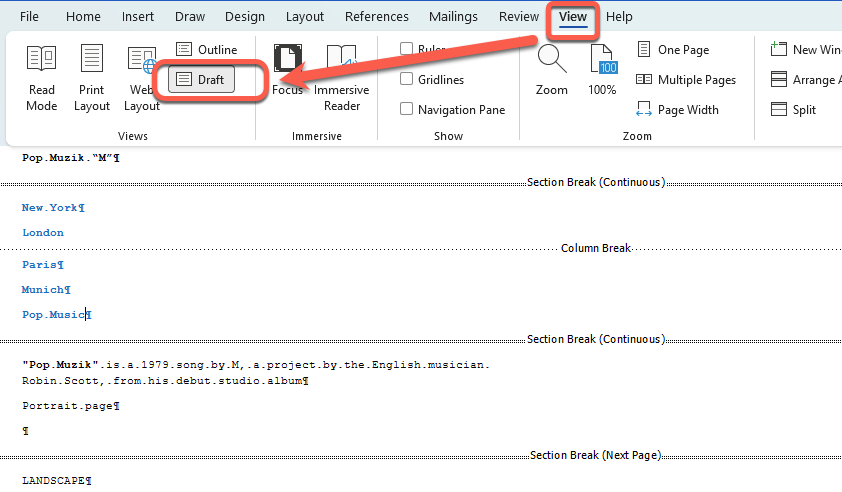Open the Review tab
This screenshot has width=842, height=492.
519,17
